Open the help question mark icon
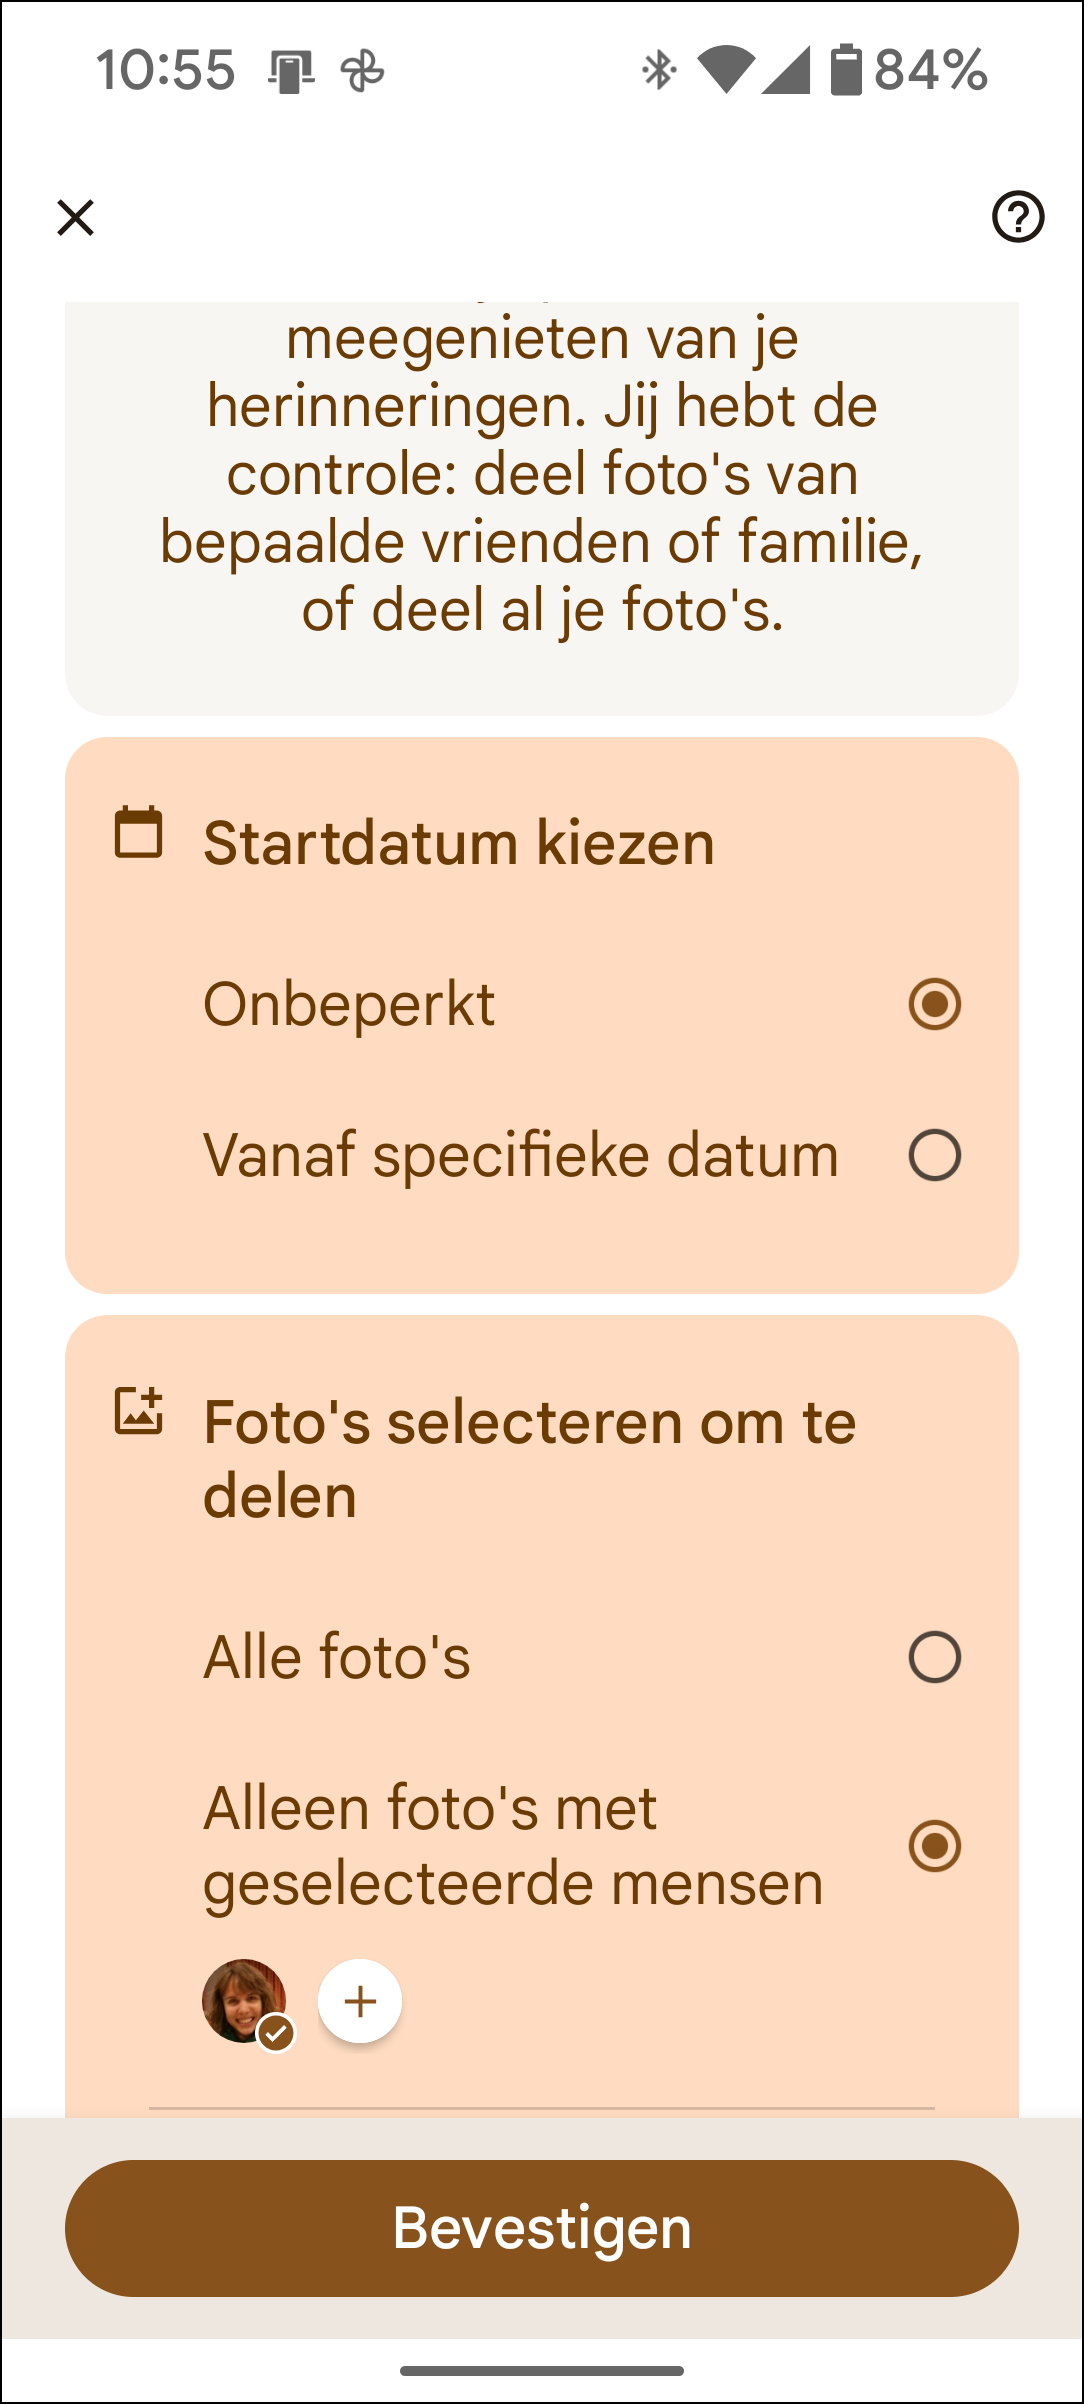The width and height of the screenshot is (1084, 2404). click(x=1016, y=218)
